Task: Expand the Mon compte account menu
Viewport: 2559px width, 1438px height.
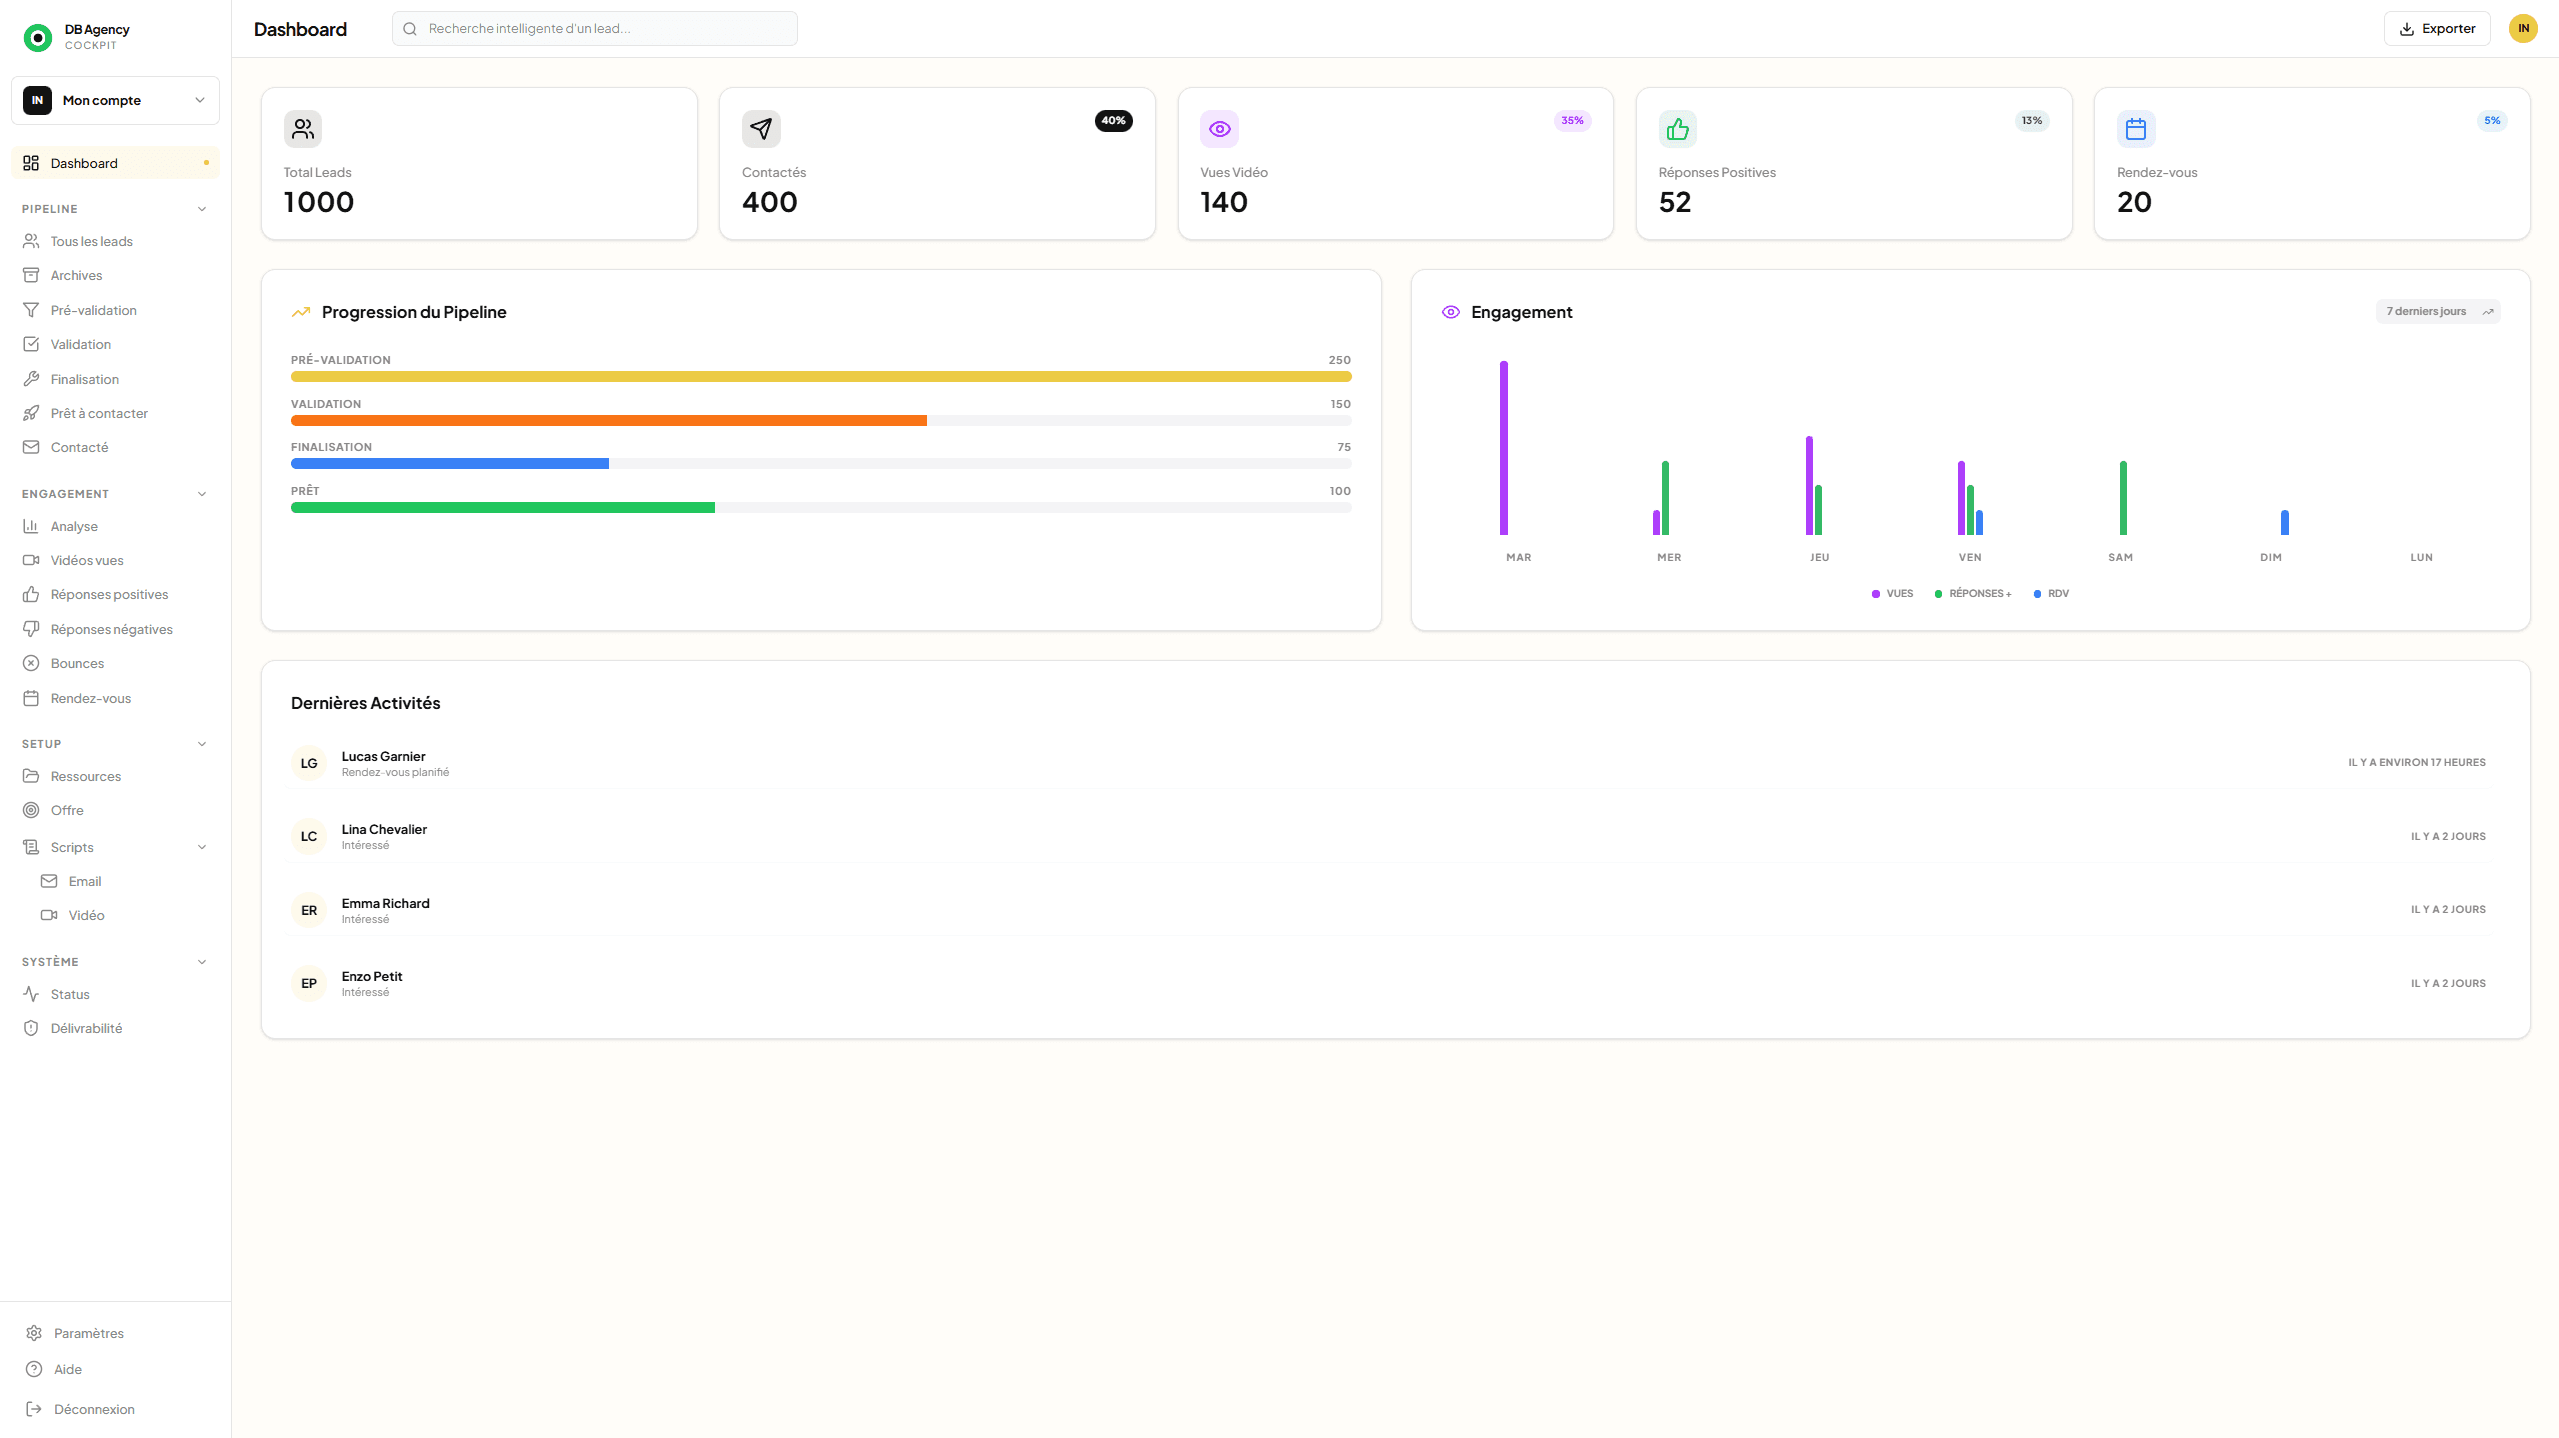Action: [x=115, y=100]
